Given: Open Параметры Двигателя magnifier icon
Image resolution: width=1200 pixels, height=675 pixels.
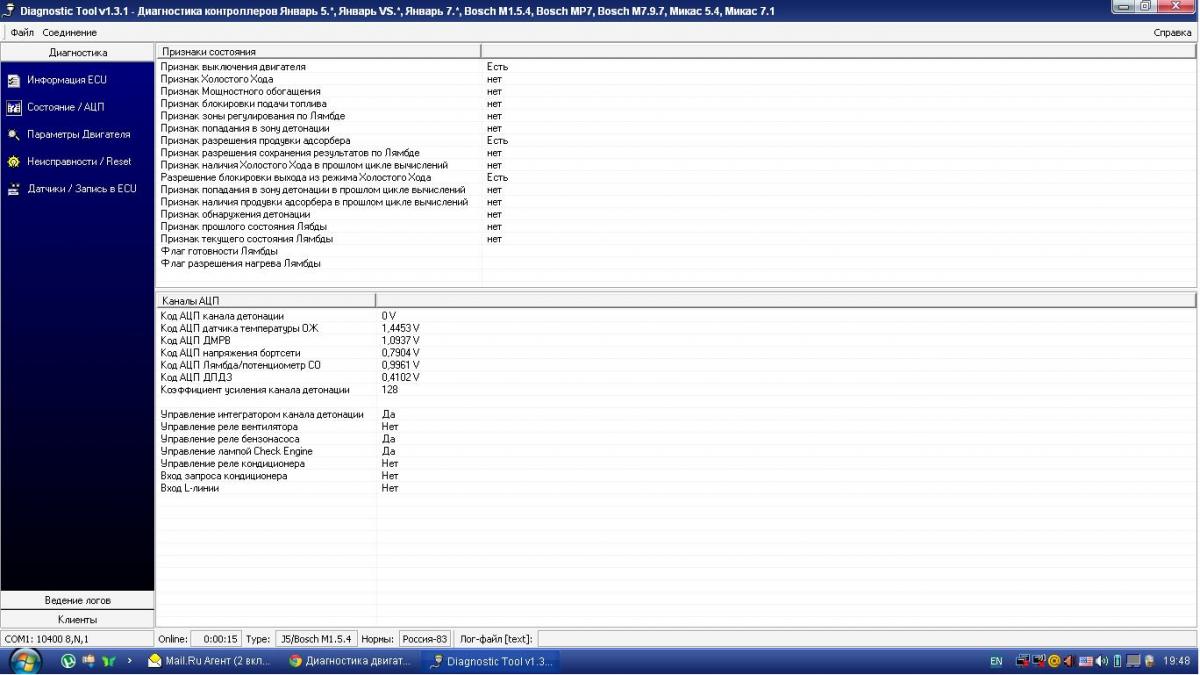Looking at the screenshot, I should pos(14,134).
